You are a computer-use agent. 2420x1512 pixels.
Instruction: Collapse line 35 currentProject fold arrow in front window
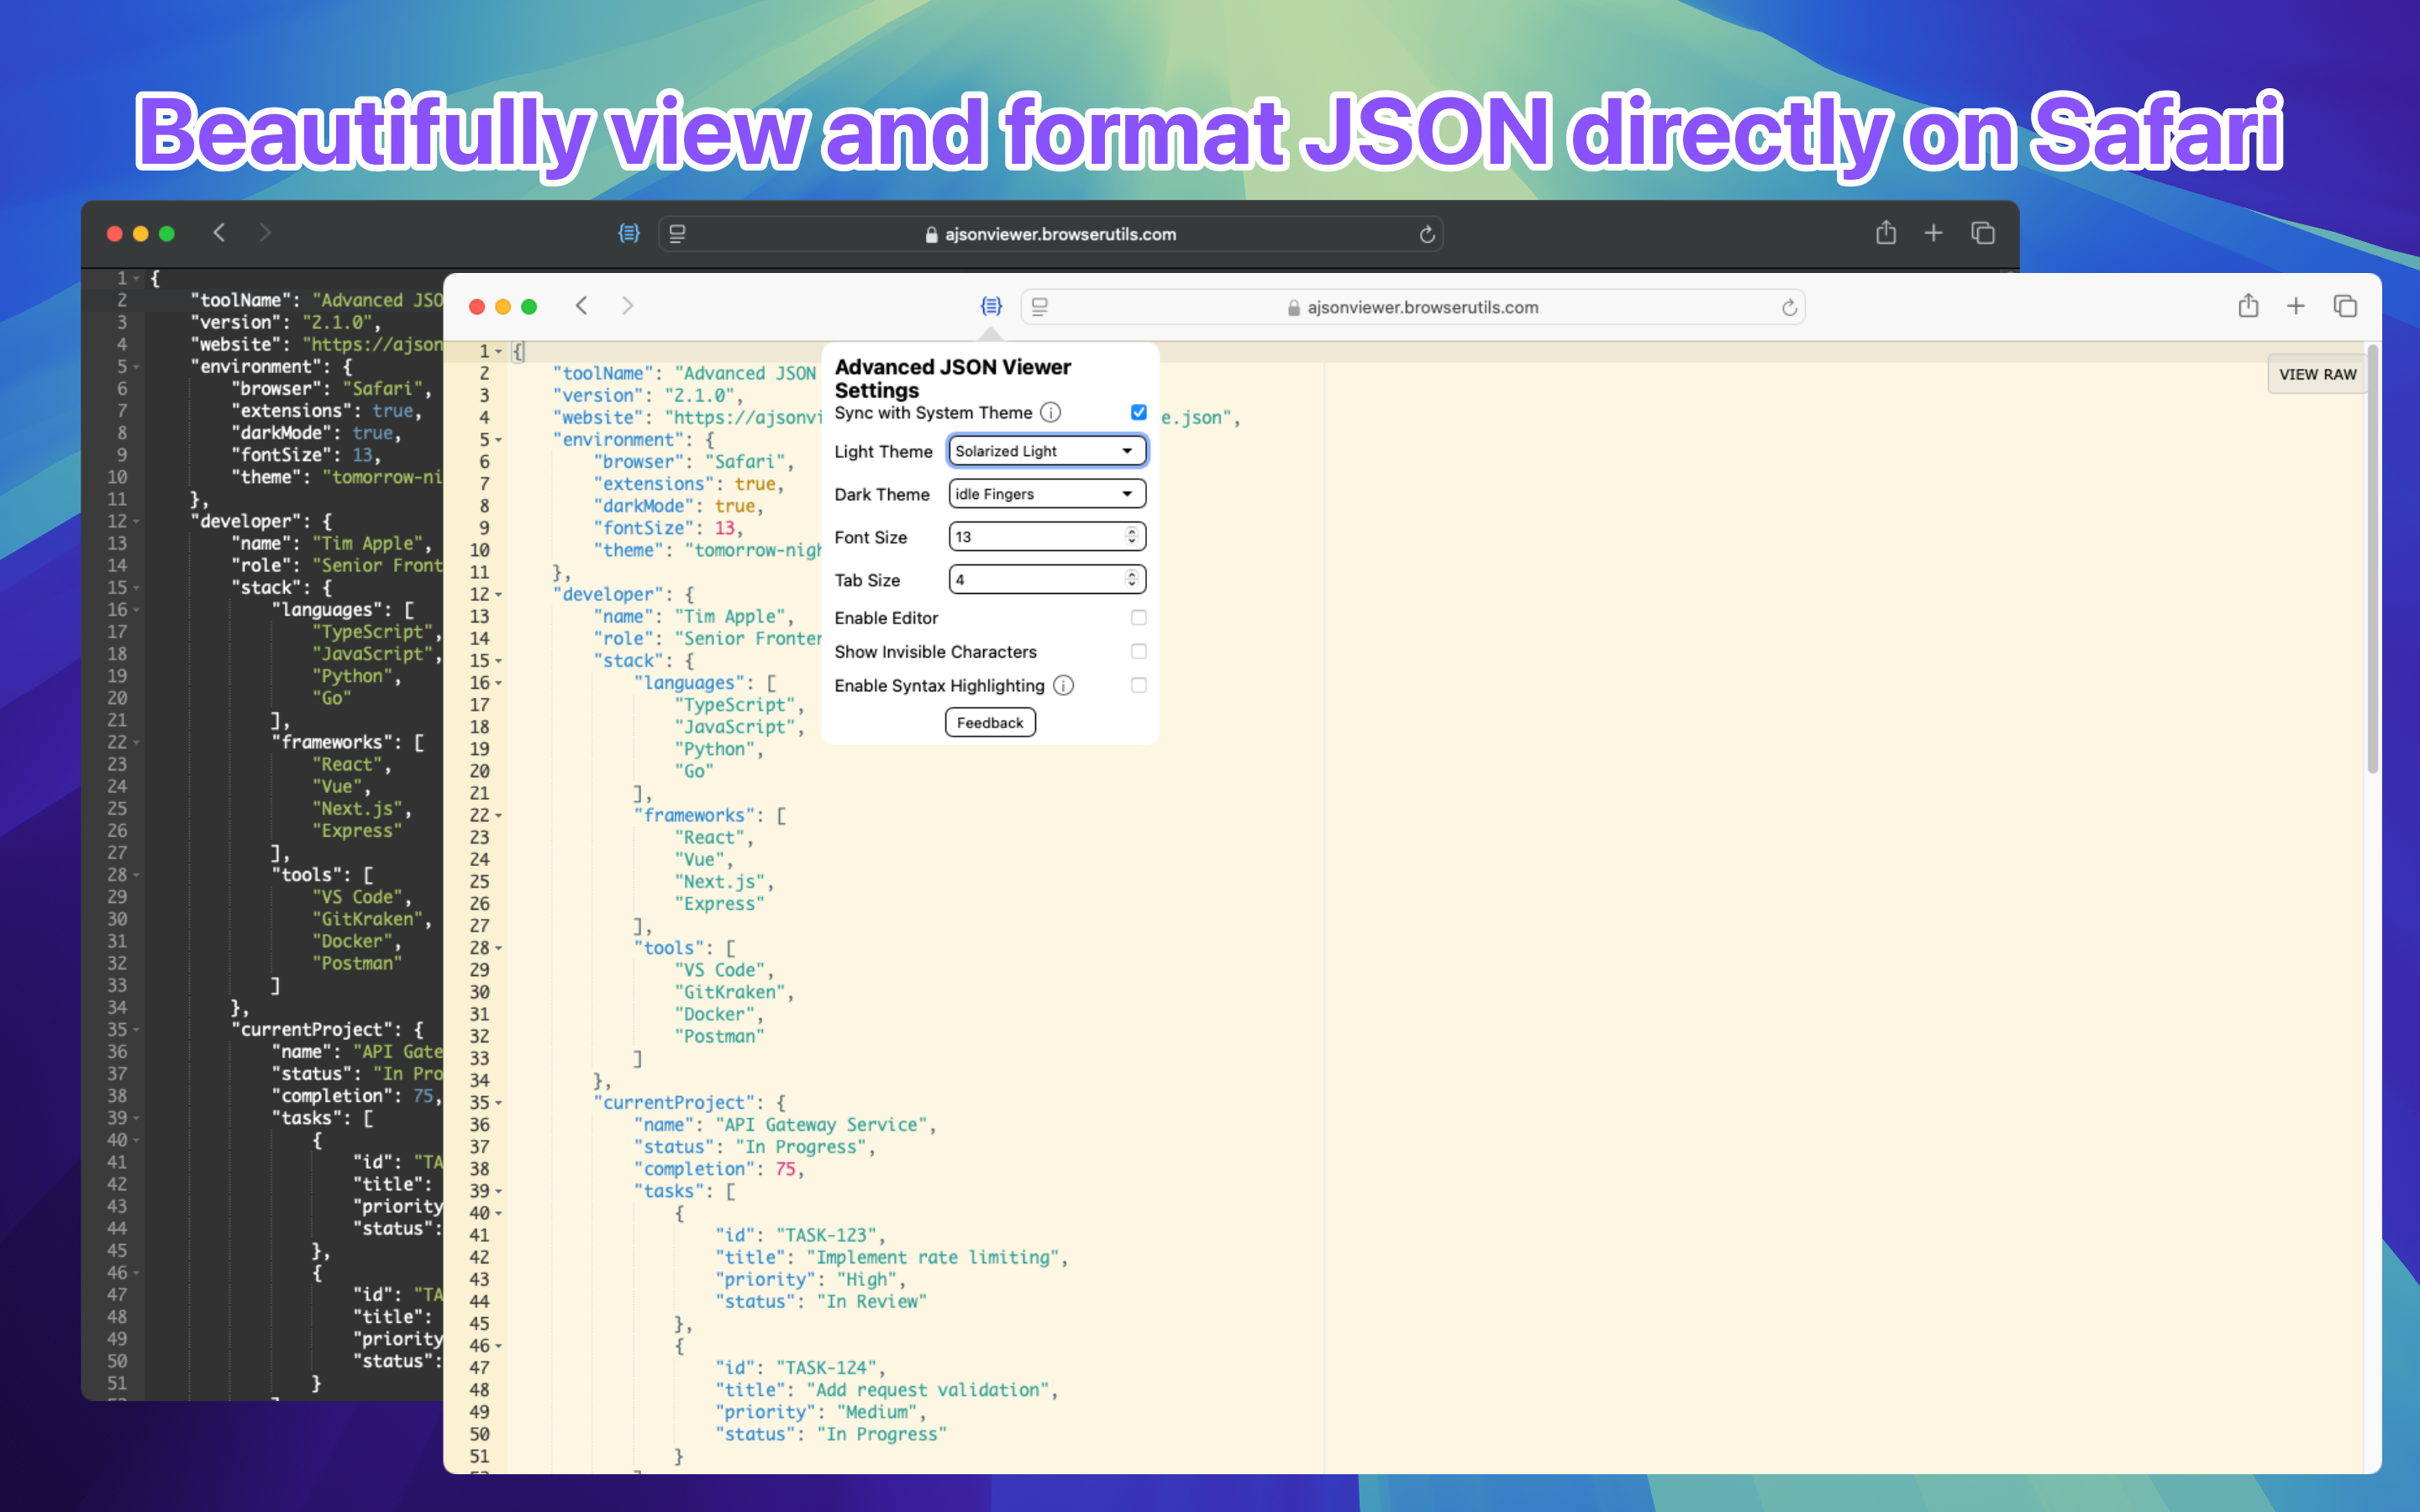click(499, 1103)
